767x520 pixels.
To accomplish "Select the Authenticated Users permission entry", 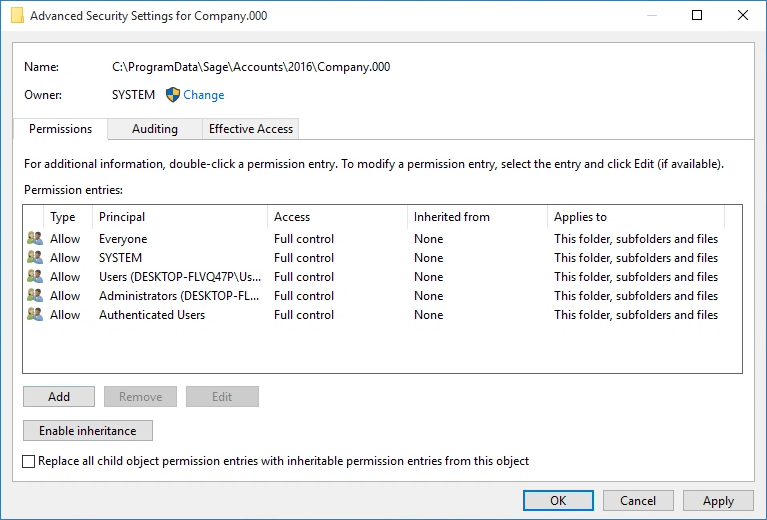I will click(x=152, y=315).
